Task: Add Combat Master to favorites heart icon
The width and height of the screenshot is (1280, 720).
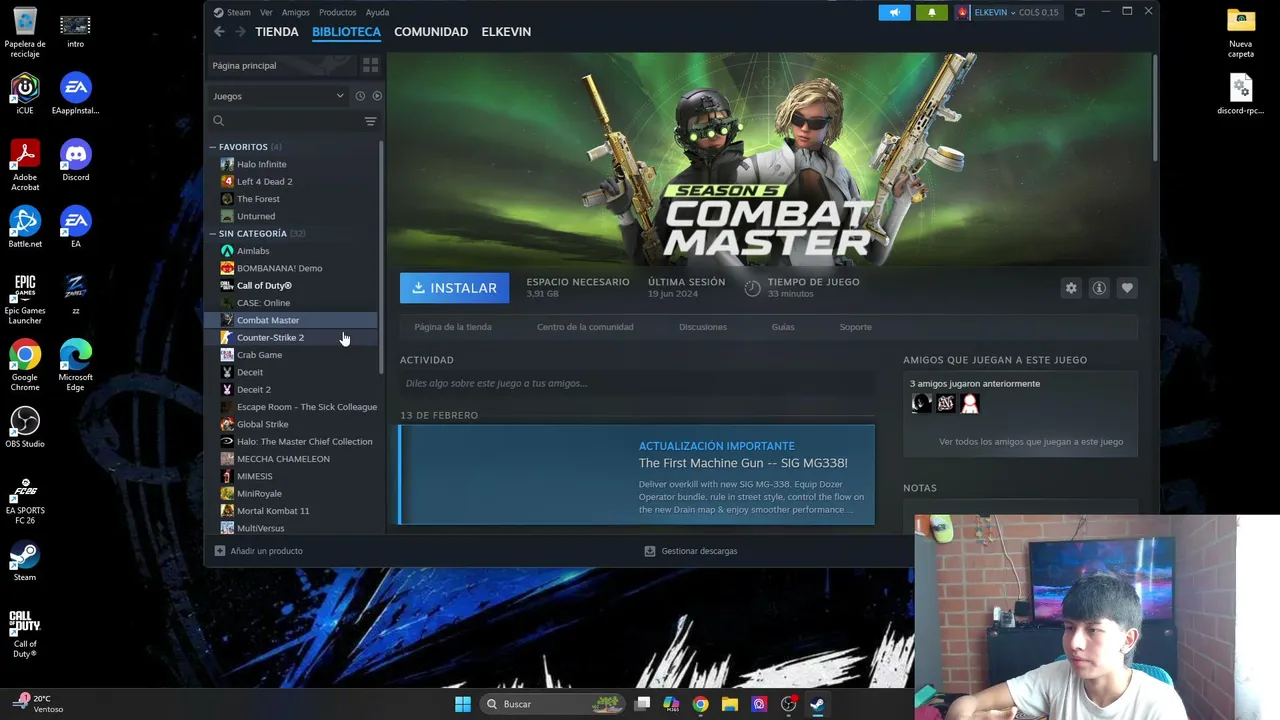Action: [1127, 288]
